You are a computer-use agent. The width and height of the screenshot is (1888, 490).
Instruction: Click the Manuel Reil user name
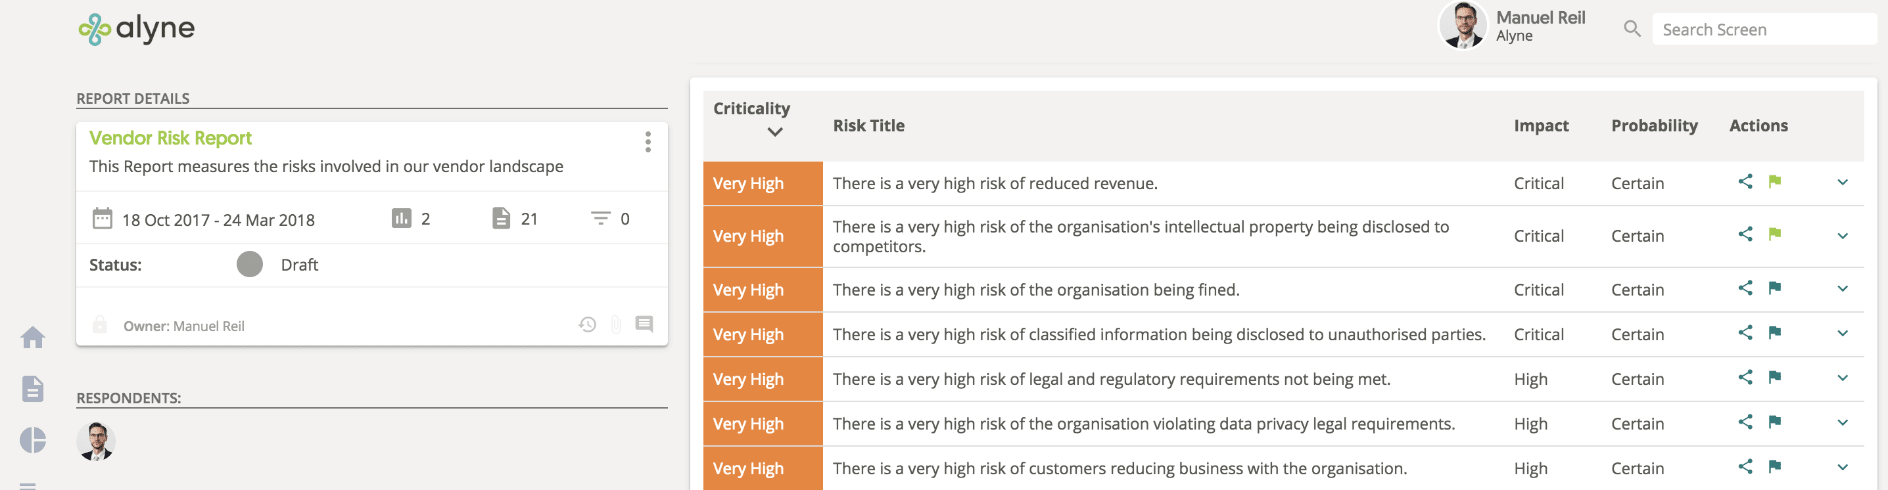[x=1541, y=17]
